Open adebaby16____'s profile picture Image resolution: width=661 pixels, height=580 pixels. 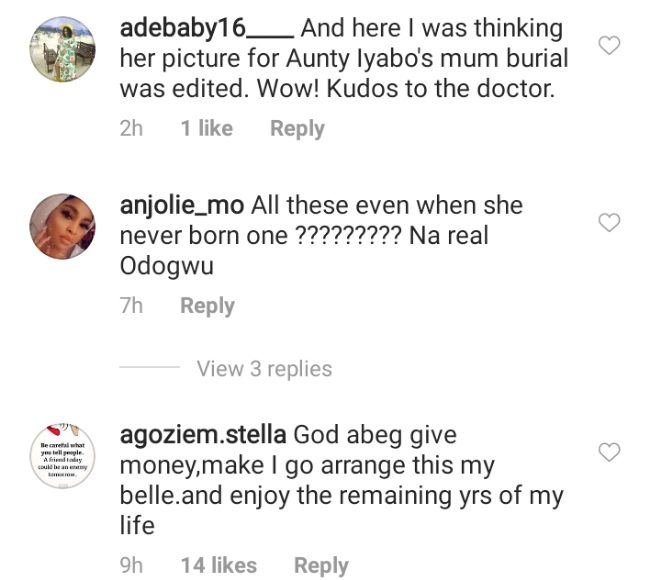click(63, 49)
